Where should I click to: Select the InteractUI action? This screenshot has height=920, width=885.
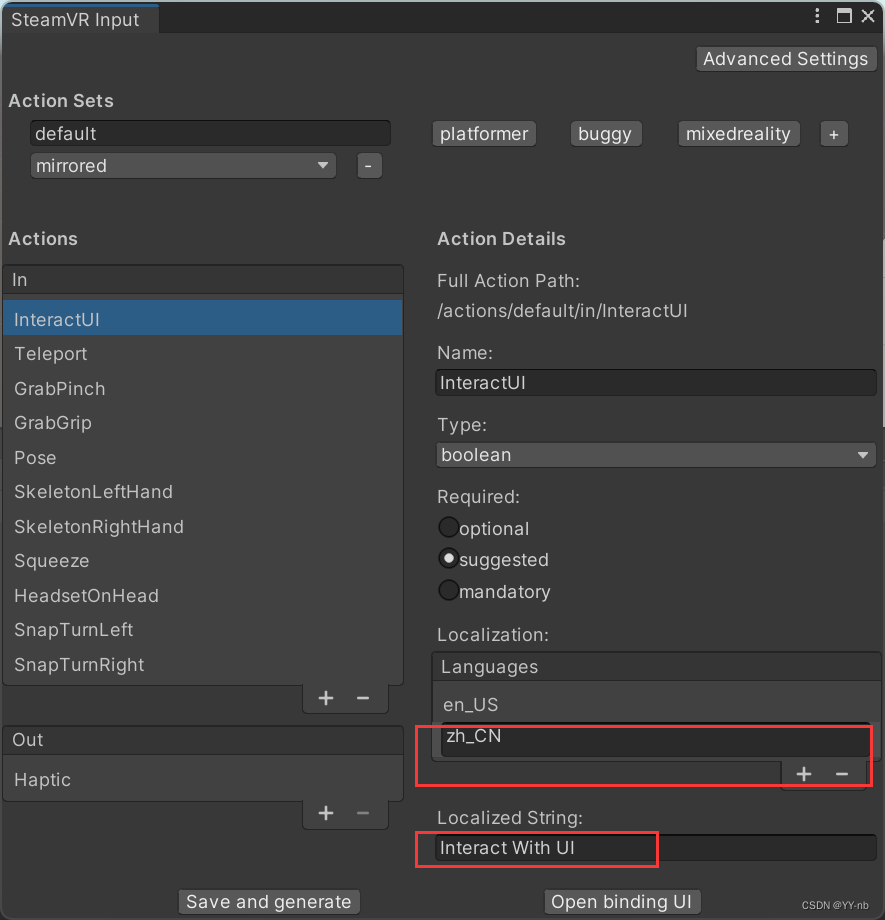[203, 319]
